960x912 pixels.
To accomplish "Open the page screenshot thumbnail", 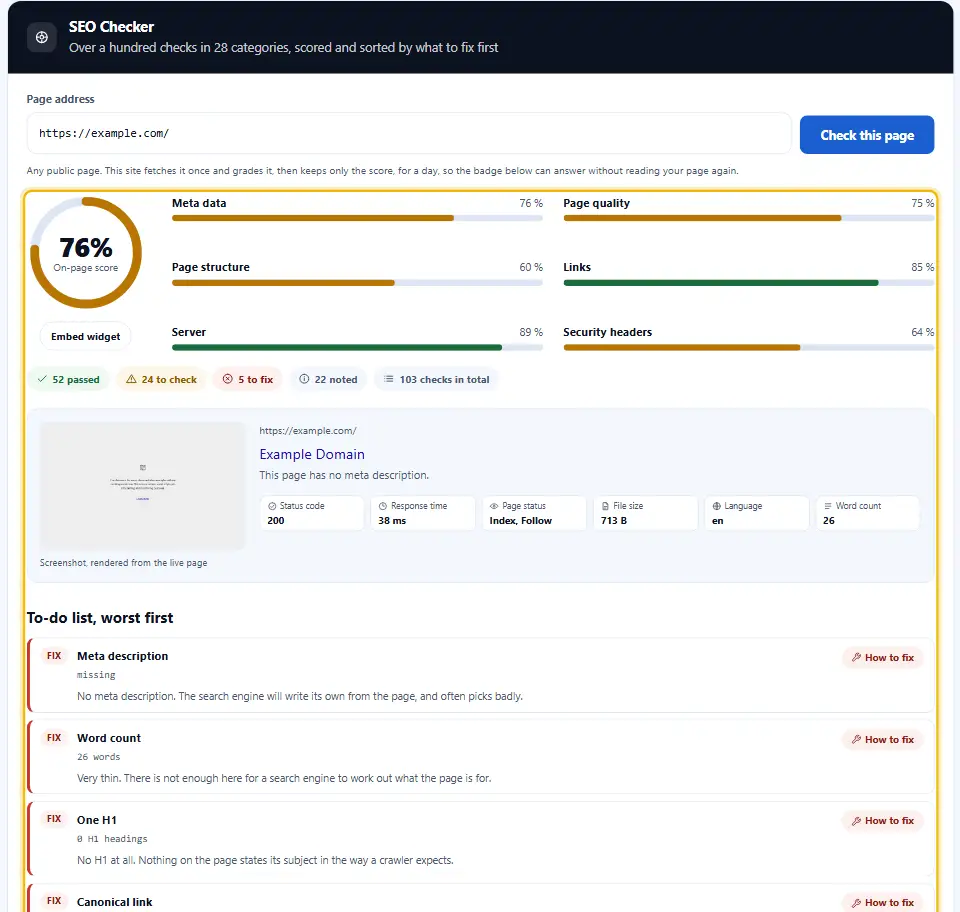I will point(142,486).
